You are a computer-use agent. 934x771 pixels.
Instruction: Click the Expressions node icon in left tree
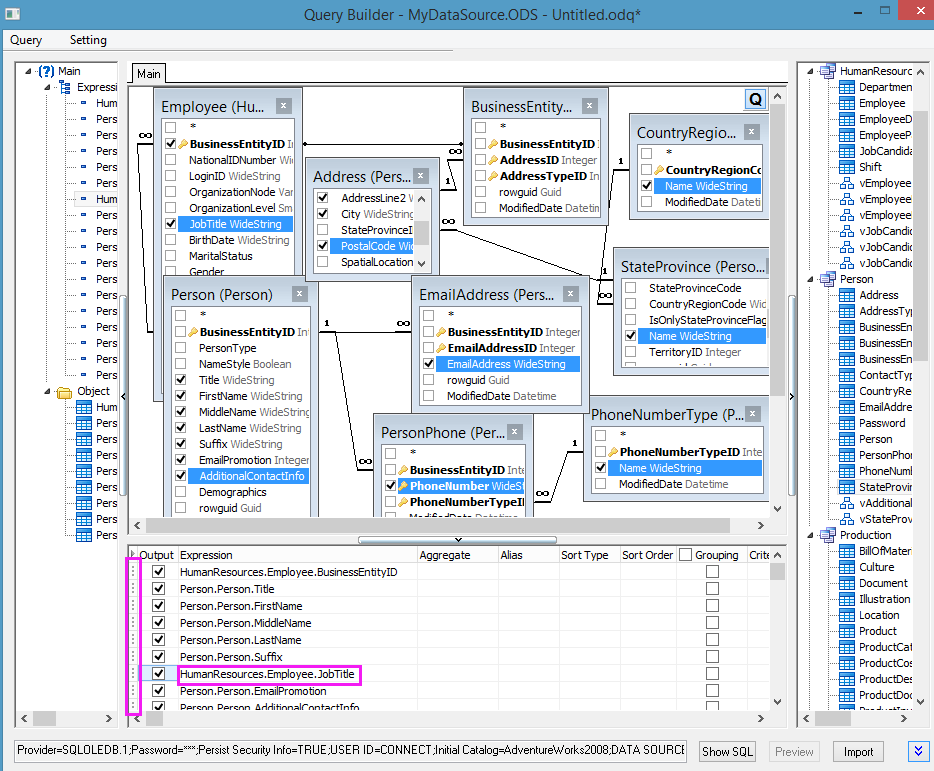tap(66, 87)
